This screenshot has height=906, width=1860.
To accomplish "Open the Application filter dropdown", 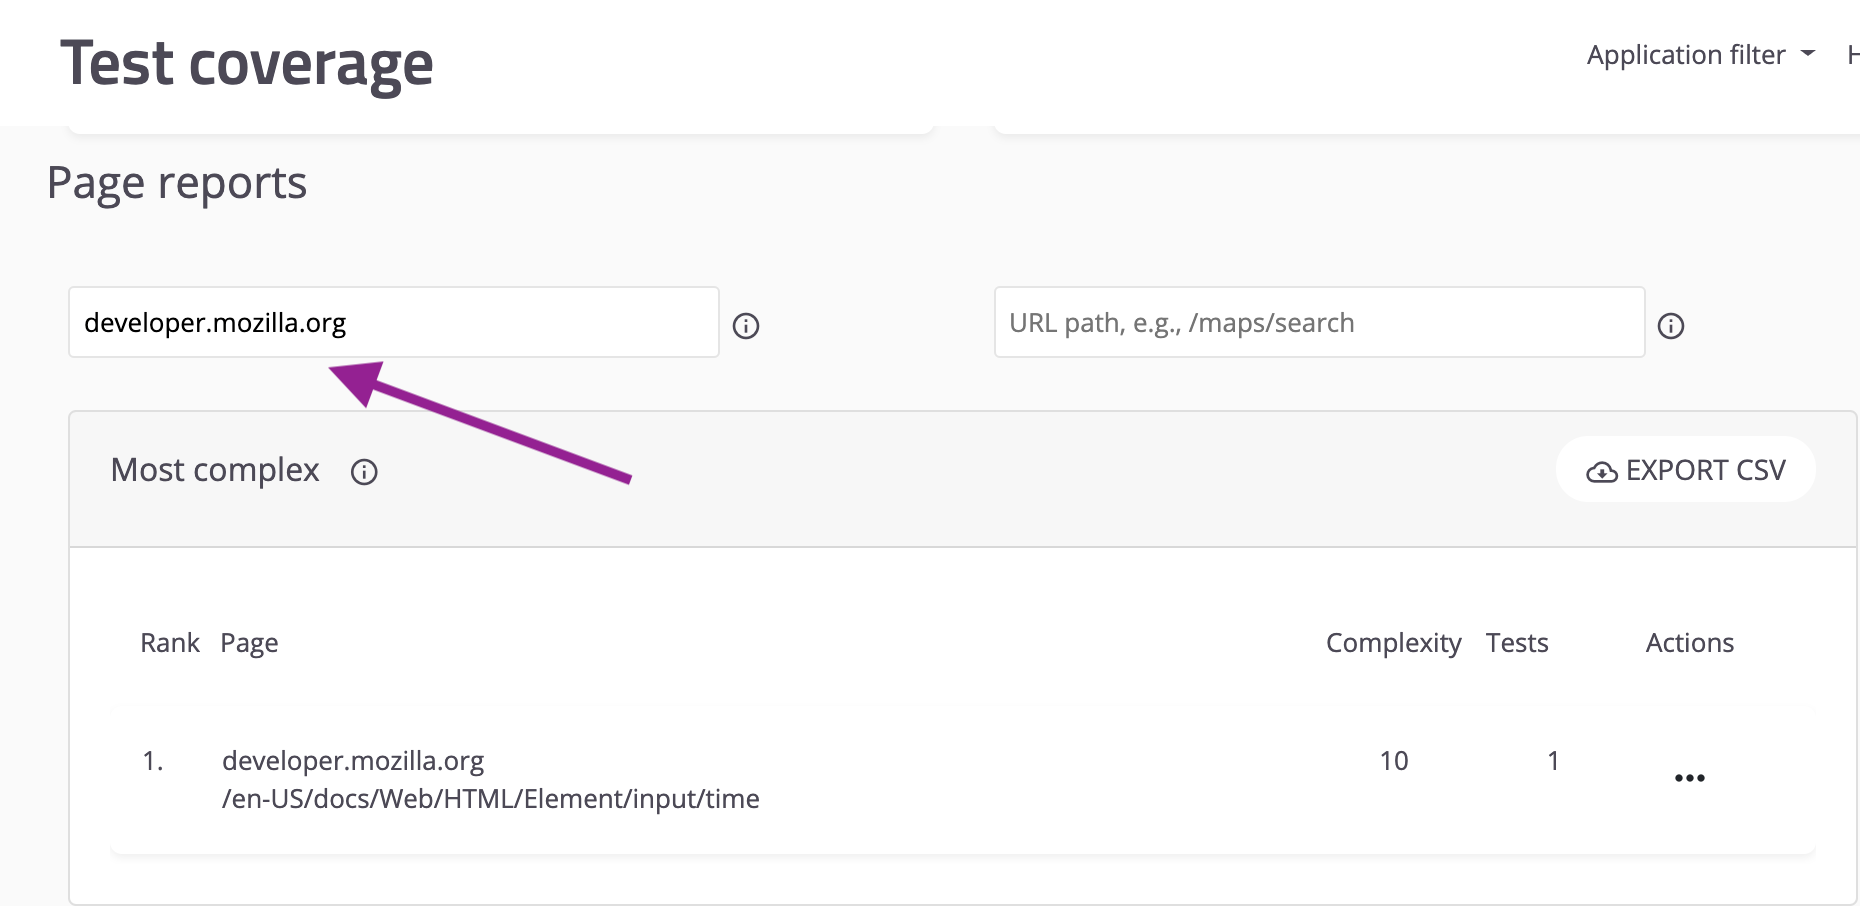I will click(x=1700, y=55).
